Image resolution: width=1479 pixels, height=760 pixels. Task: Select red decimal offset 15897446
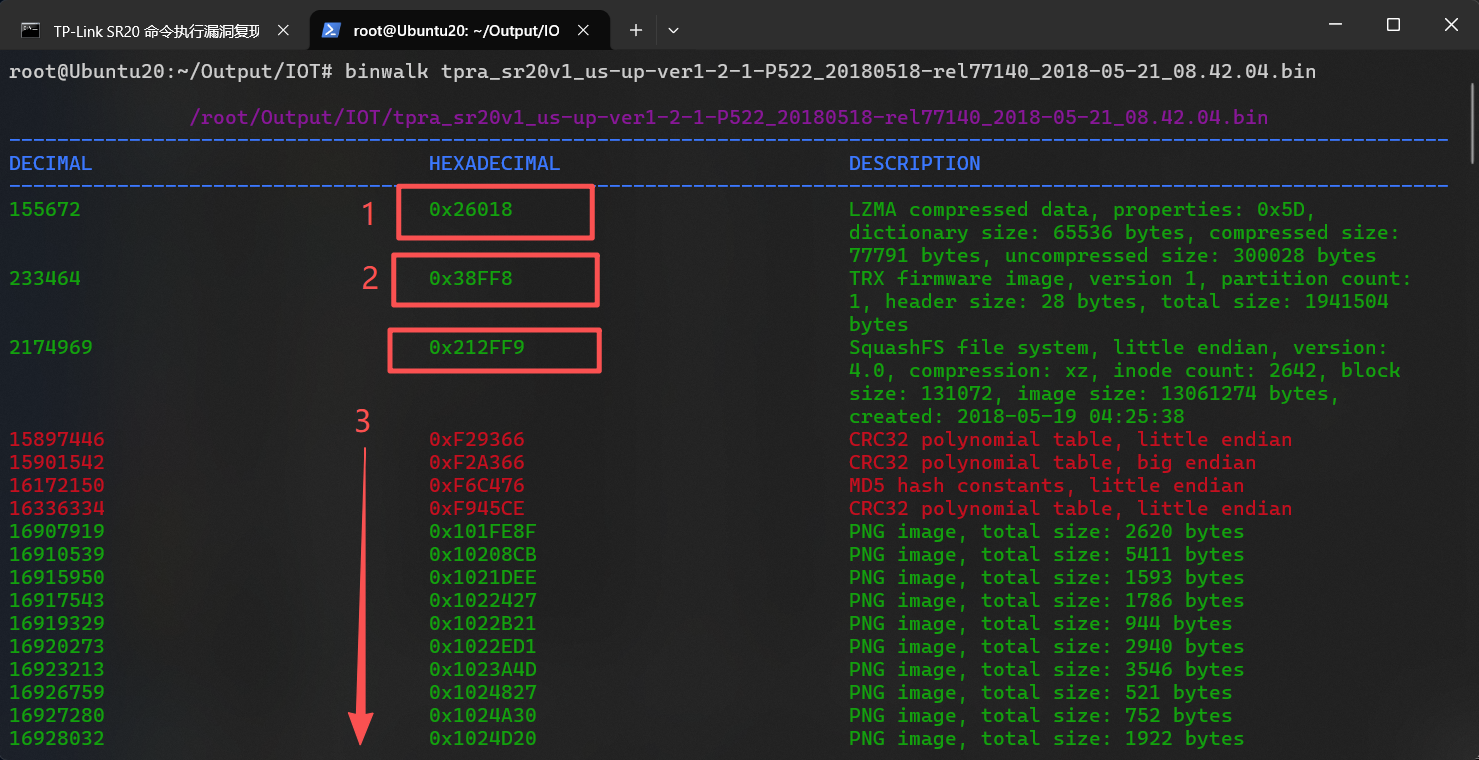(x=57, y=439)
